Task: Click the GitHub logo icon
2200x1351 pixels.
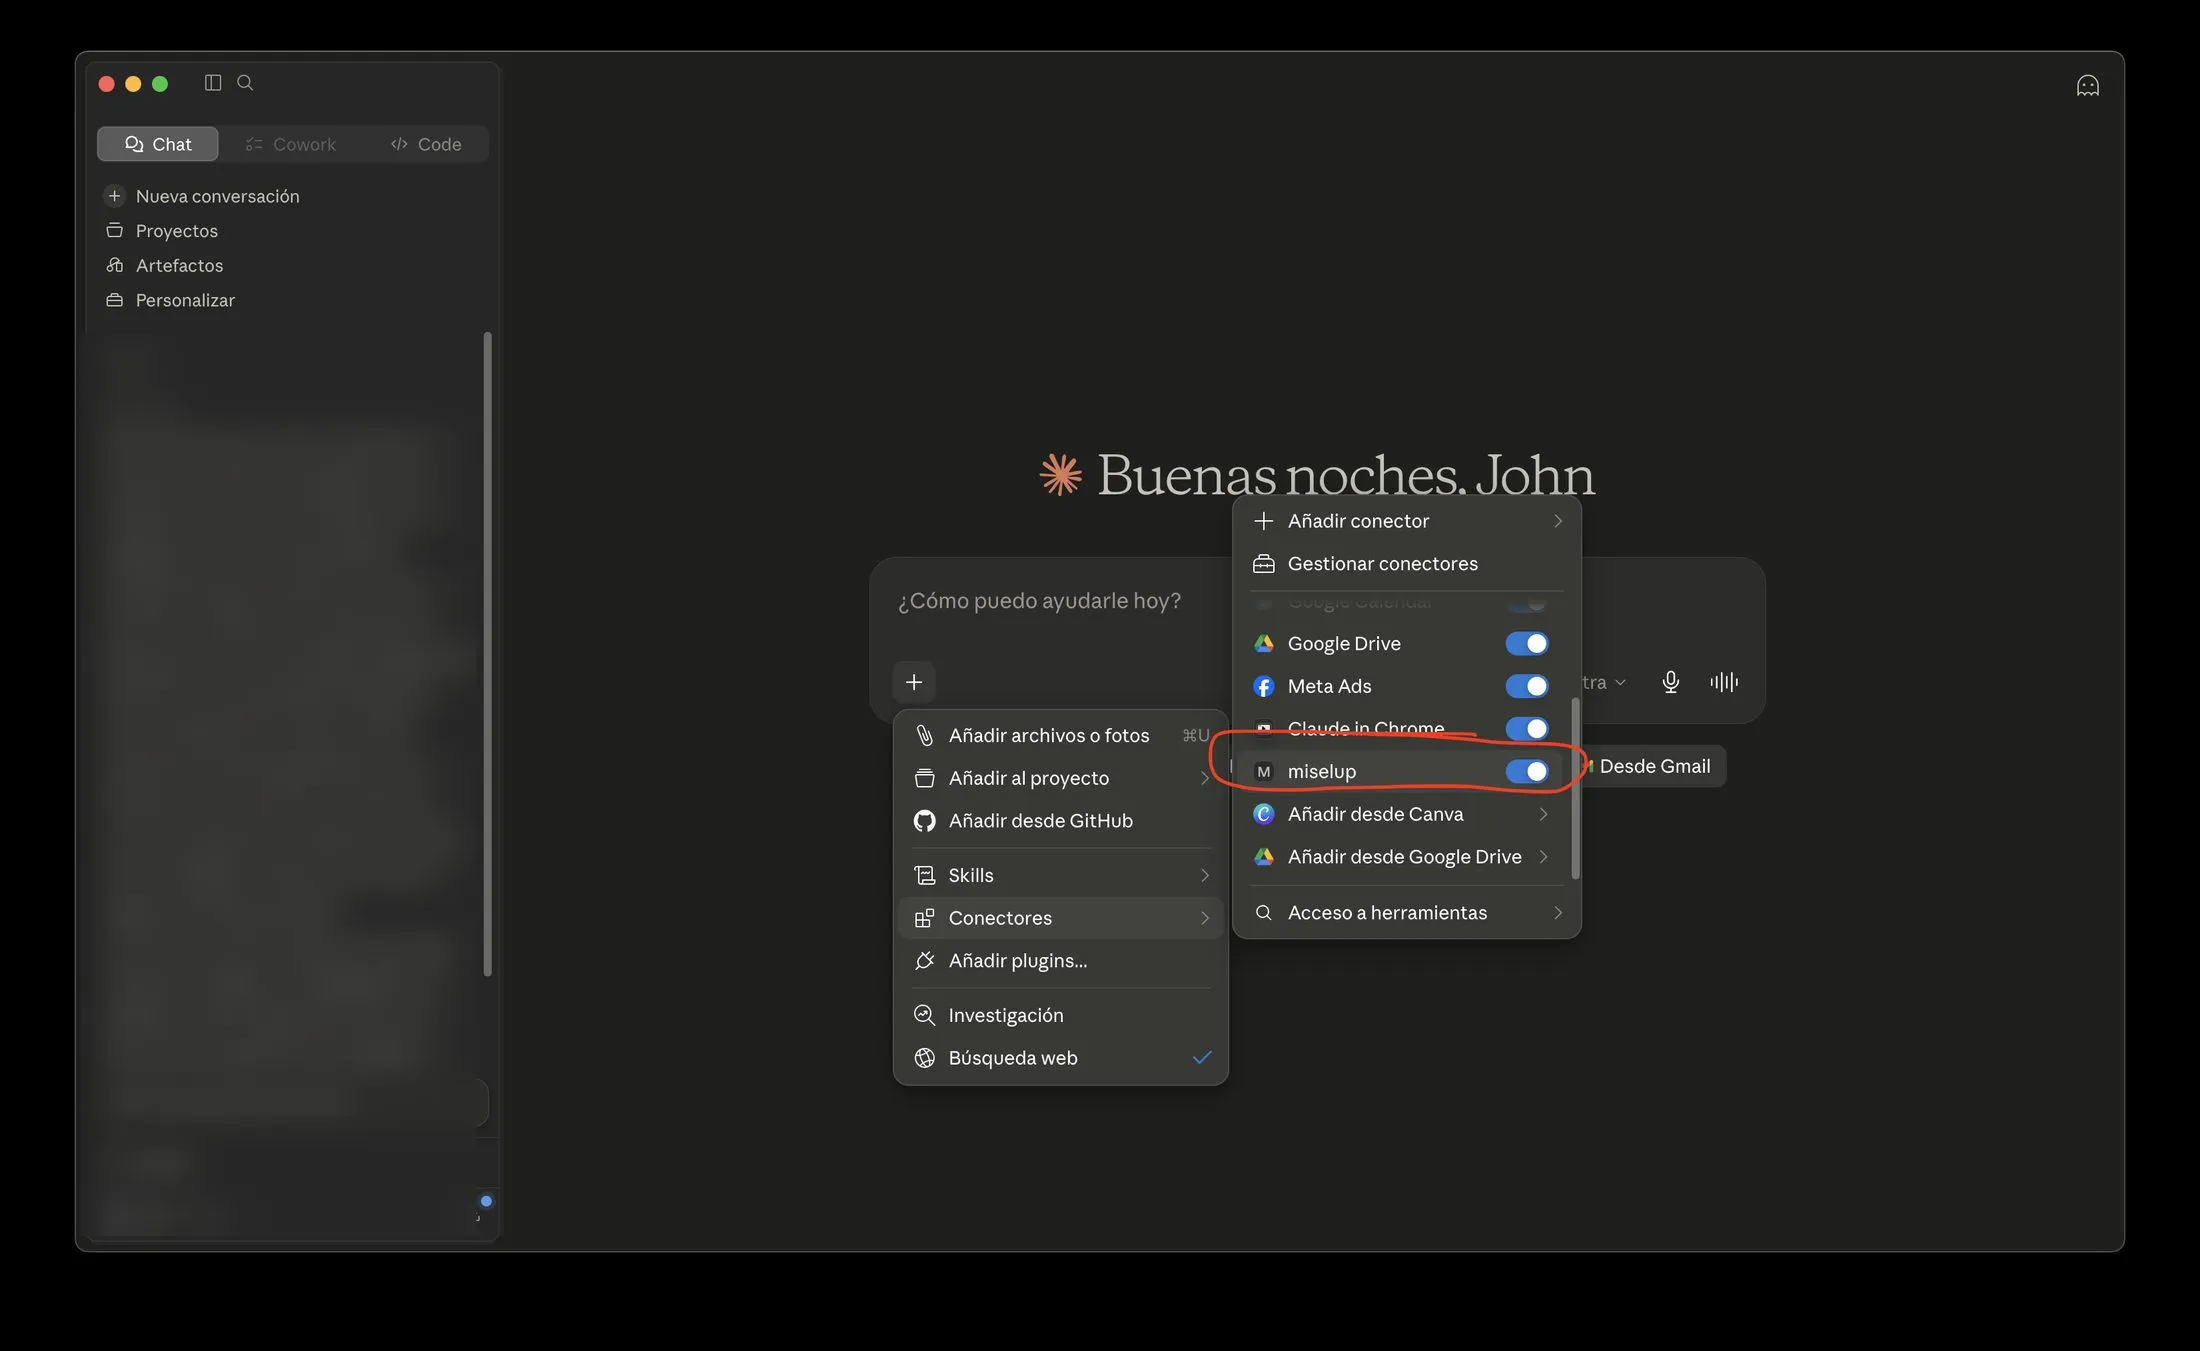Action: 924,821
